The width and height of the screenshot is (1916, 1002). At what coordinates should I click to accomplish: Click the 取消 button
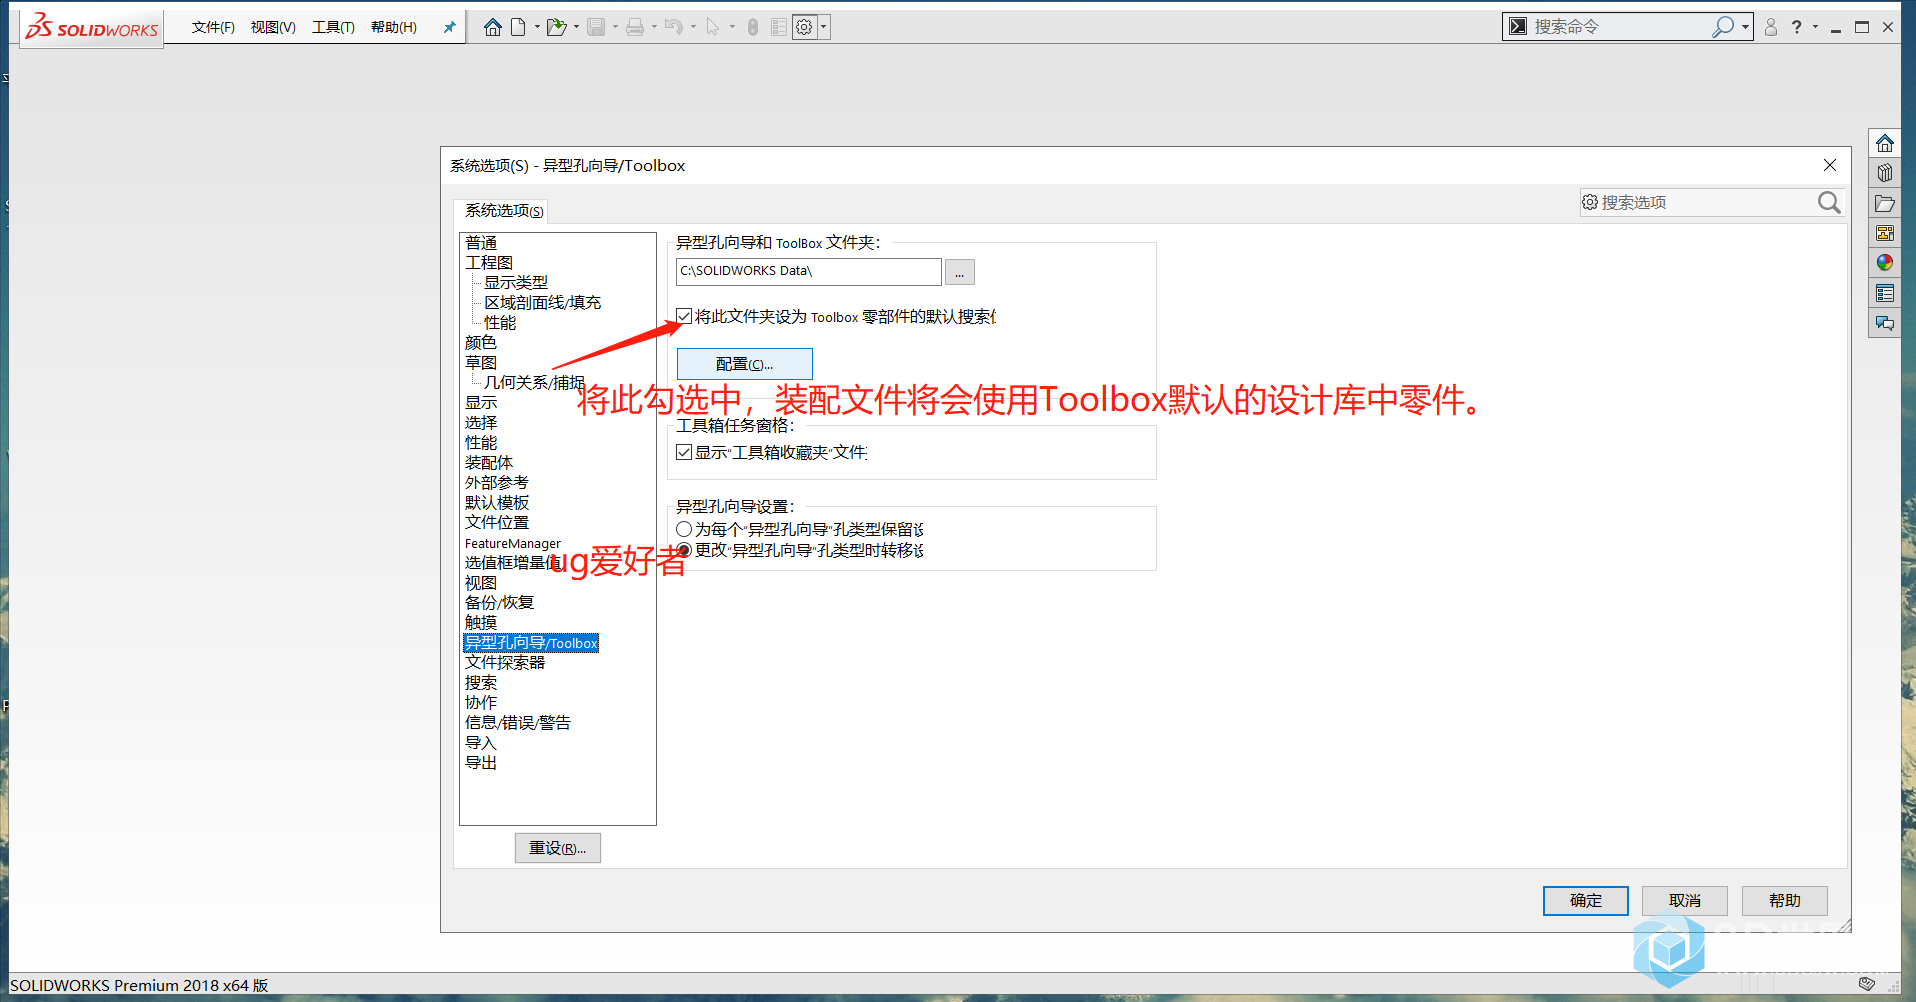(1685, 901)
